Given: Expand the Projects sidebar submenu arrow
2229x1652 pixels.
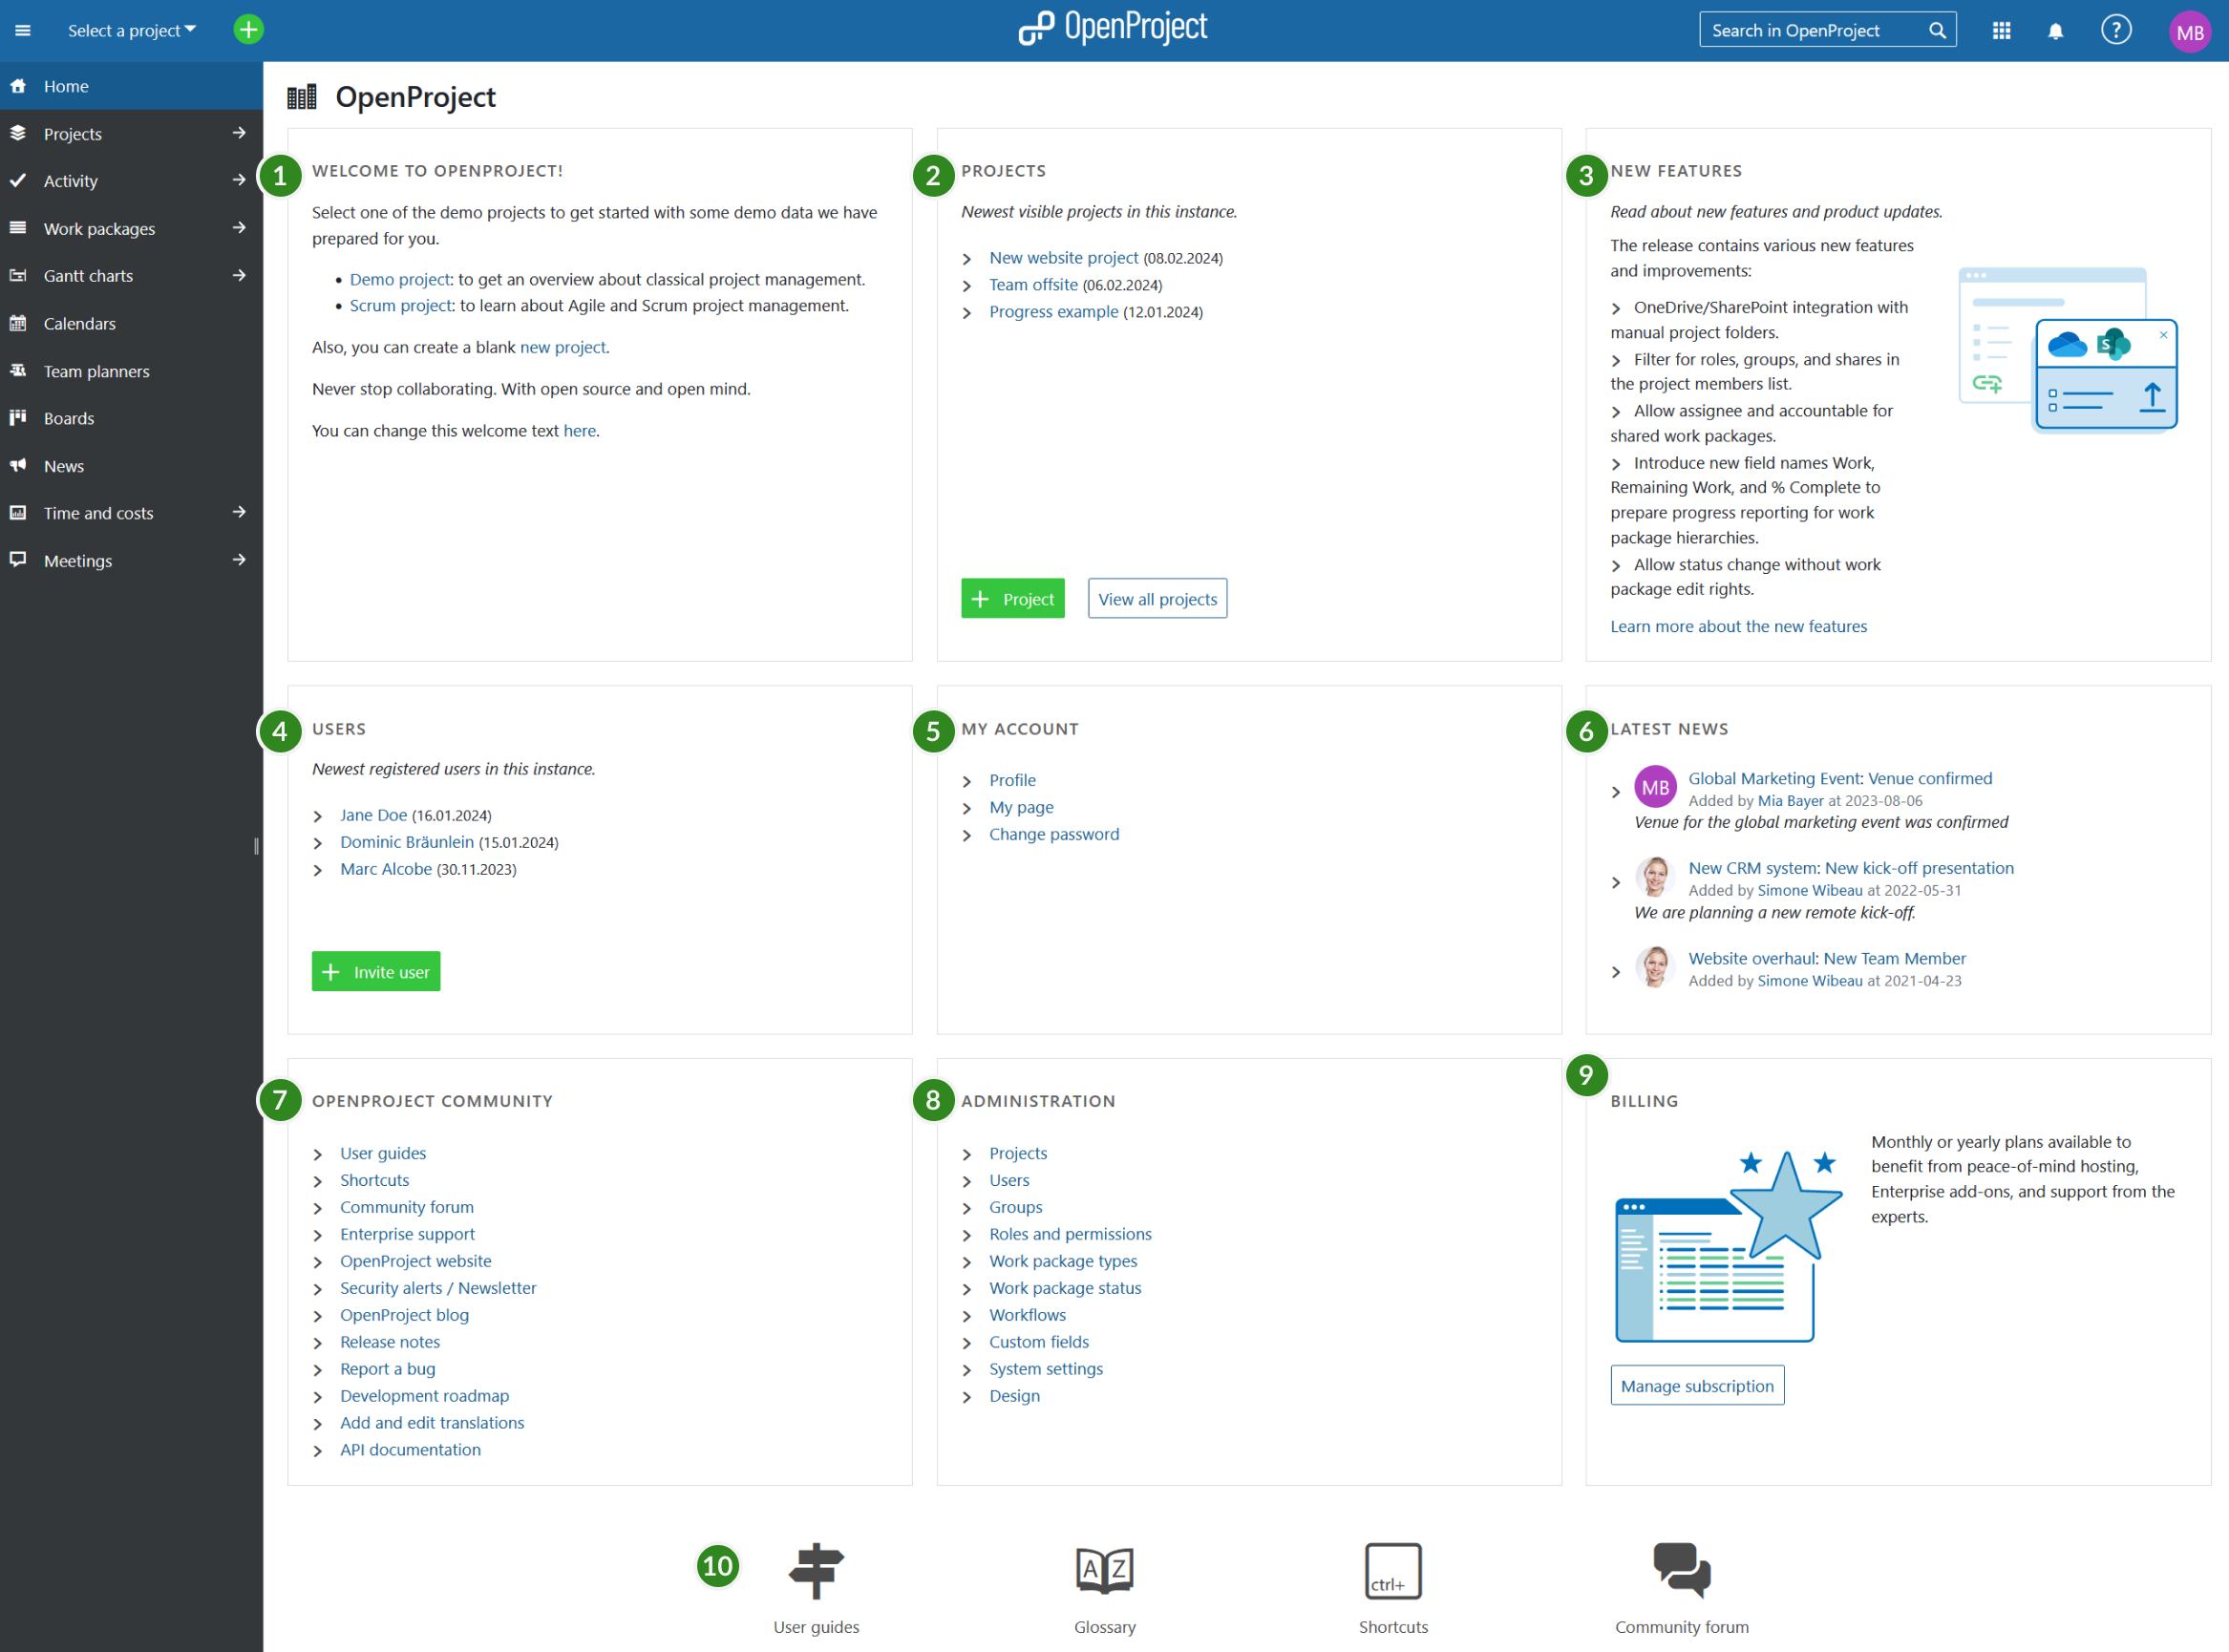Looking at the screenshot, I should [x=239, y=133].
